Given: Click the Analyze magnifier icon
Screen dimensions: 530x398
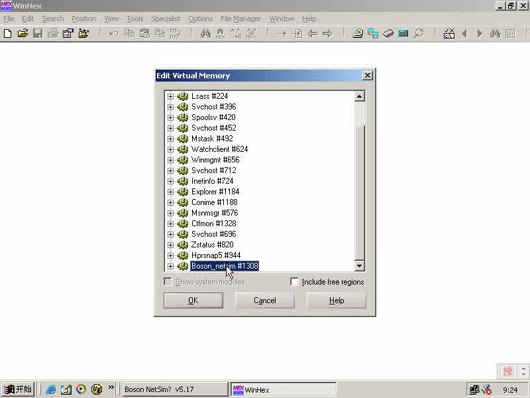Looking at the screenshot, I should coord(418,33).
